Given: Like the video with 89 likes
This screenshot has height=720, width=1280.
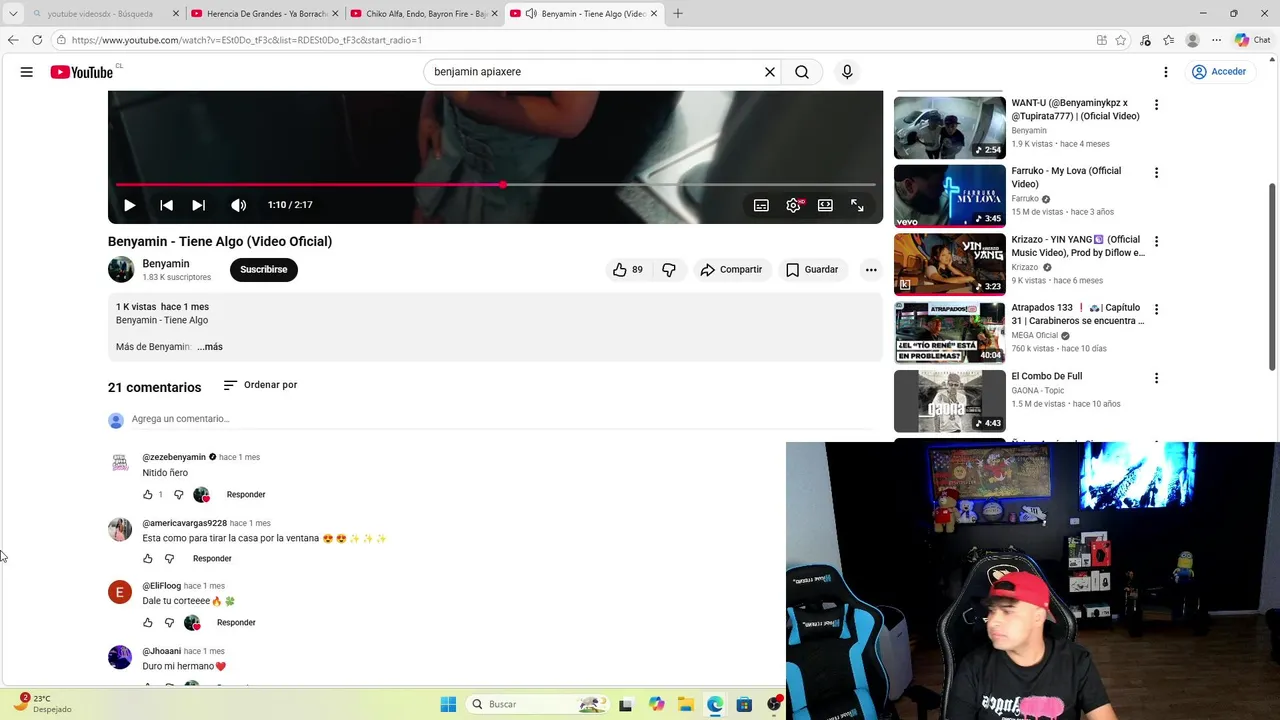Looking at the screenshot, I should point(628,270).
